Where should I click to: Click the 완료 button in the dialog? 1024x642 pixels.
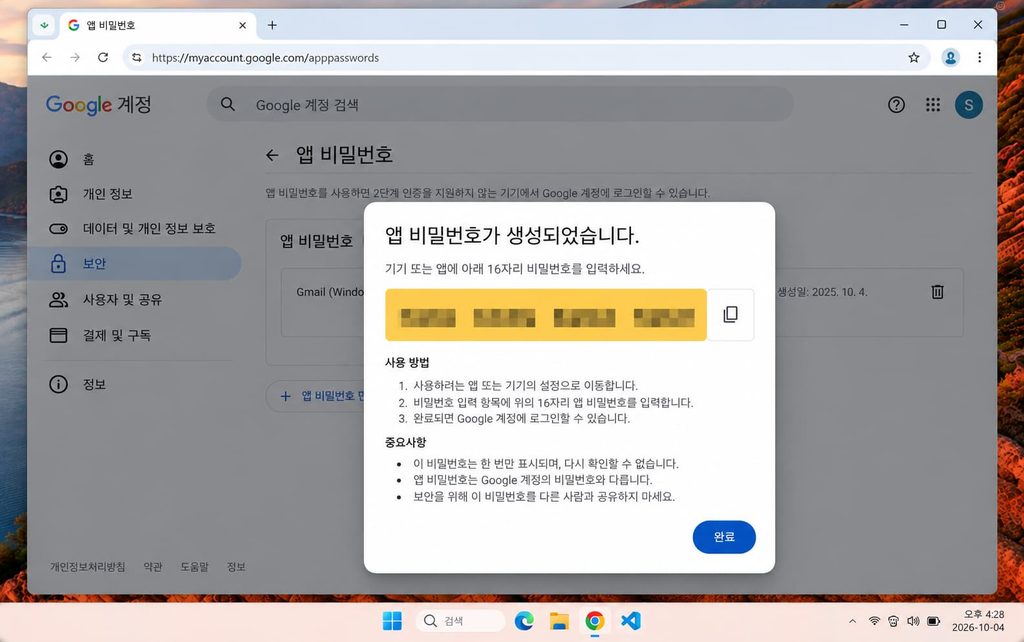click(x=724, y=537)
